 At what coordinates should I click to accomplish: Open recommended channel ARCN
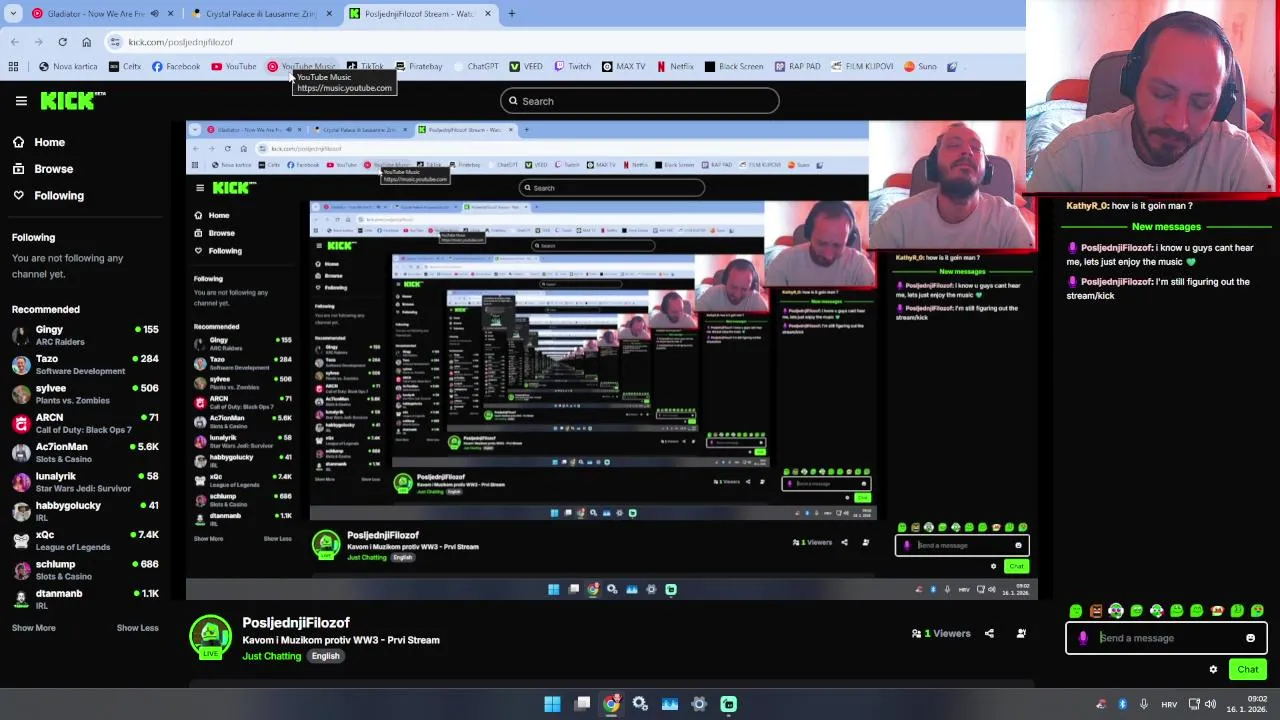coord(85,423)
